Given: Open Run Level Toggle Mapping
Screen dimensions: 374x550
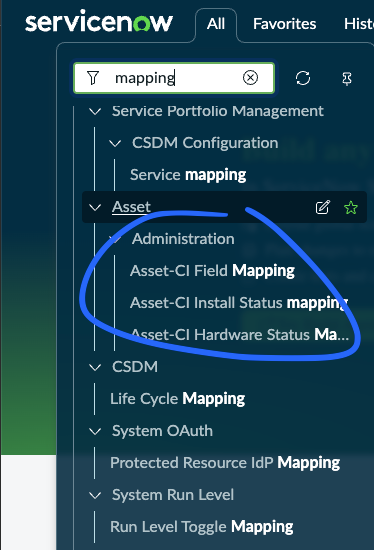Looking at the screenshot, I should (x=202, y=527).
